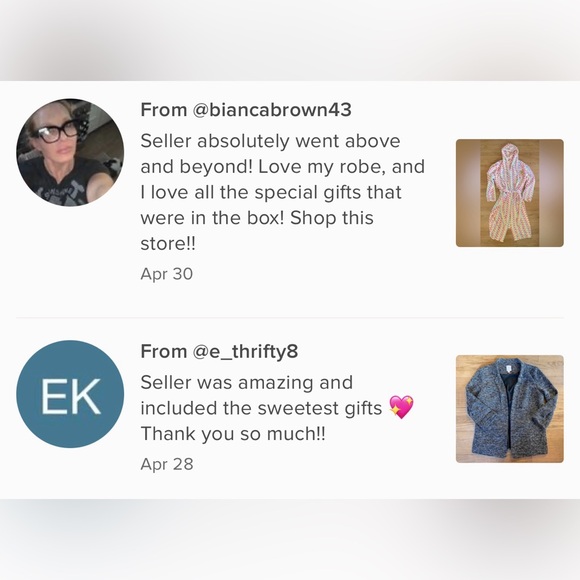Click the Apr 28 review date
The image size is (580, 580).
pyautogui.click(x=167, y=464)
